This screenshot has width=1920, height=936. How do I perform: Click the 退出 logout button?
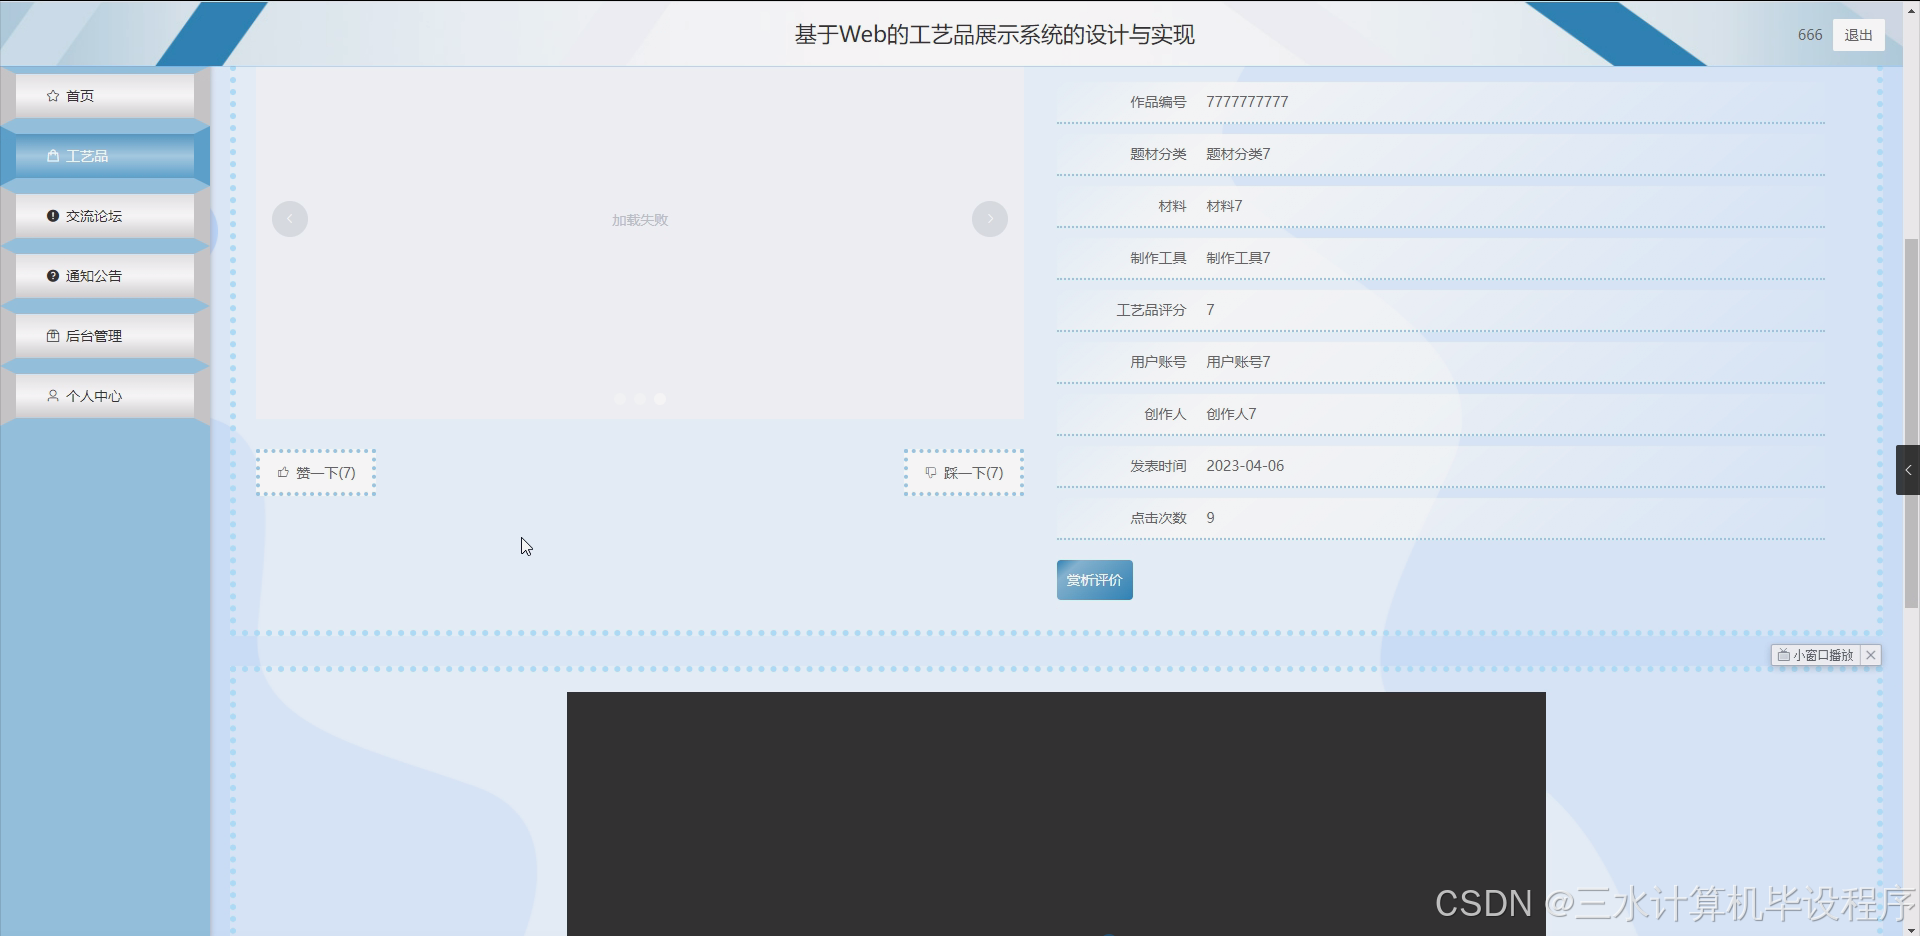[x=1859, y=35]
